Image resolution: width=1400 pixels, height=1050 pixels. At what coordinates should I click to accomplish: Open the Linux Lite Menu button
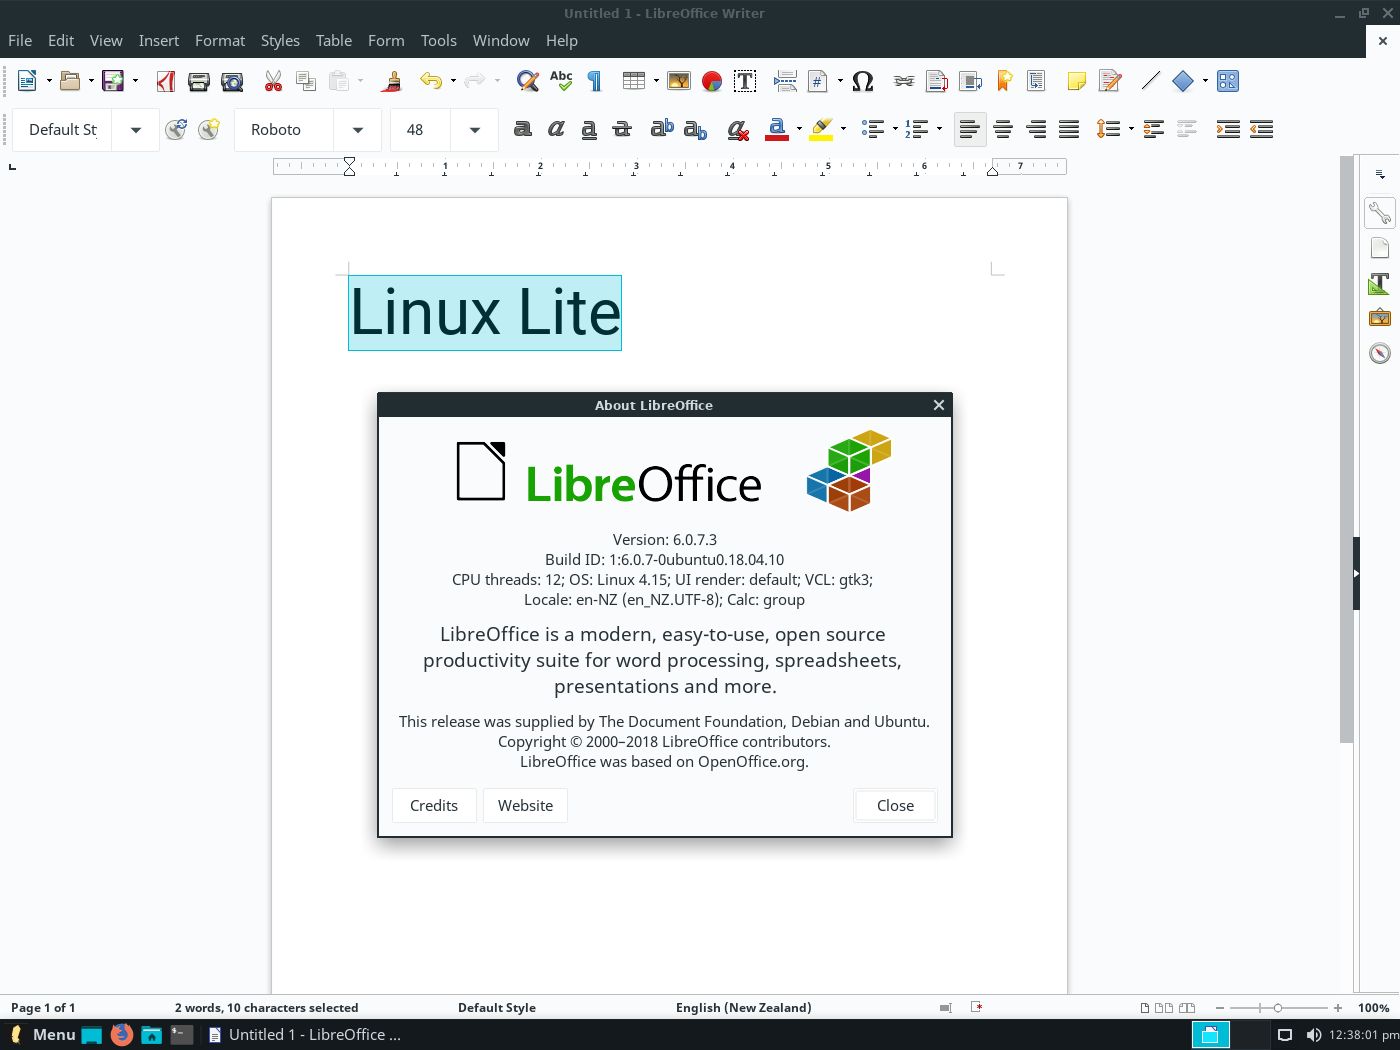click(43, 1035)
